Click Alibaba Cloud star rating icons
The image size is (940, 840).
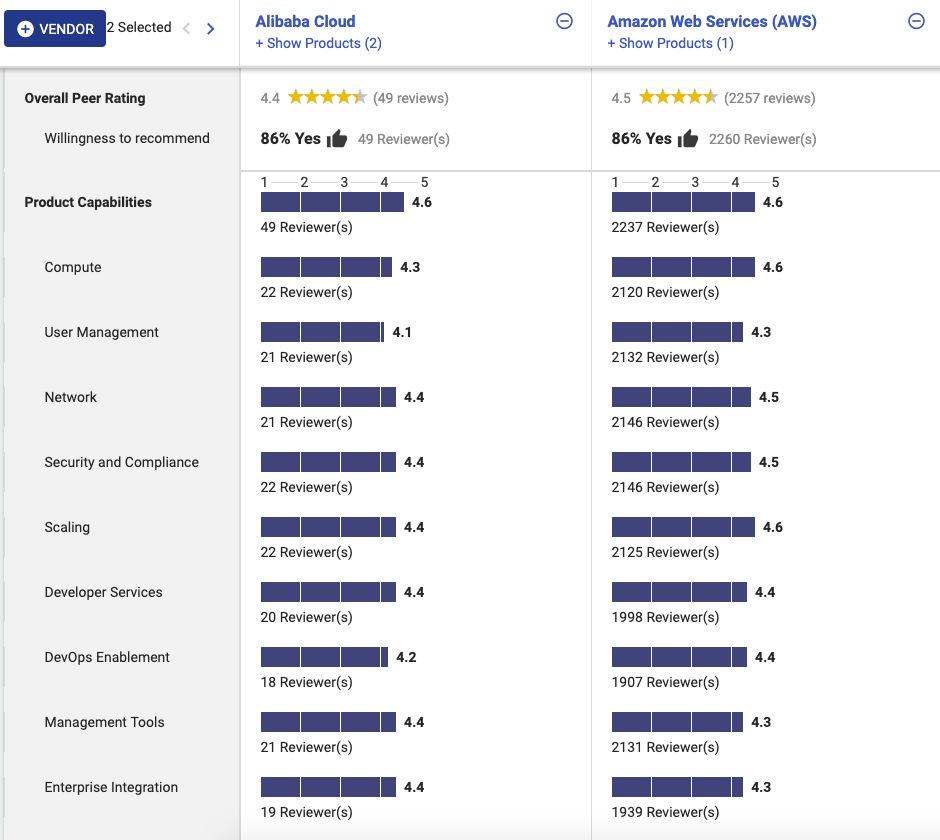click(327, 98)
